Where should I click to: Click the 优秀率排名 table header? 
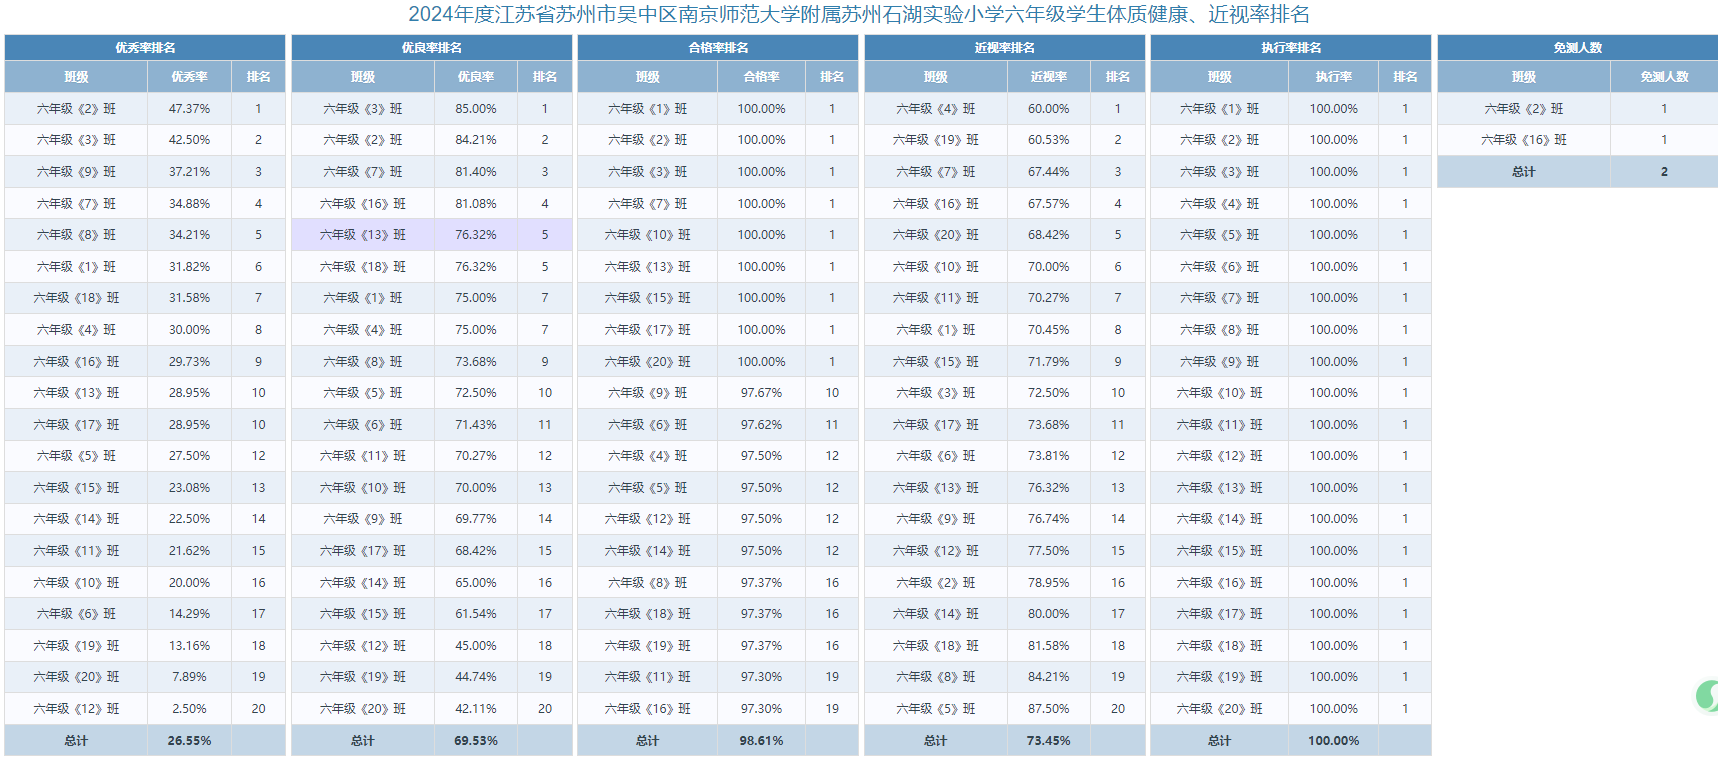pos(145,48)
